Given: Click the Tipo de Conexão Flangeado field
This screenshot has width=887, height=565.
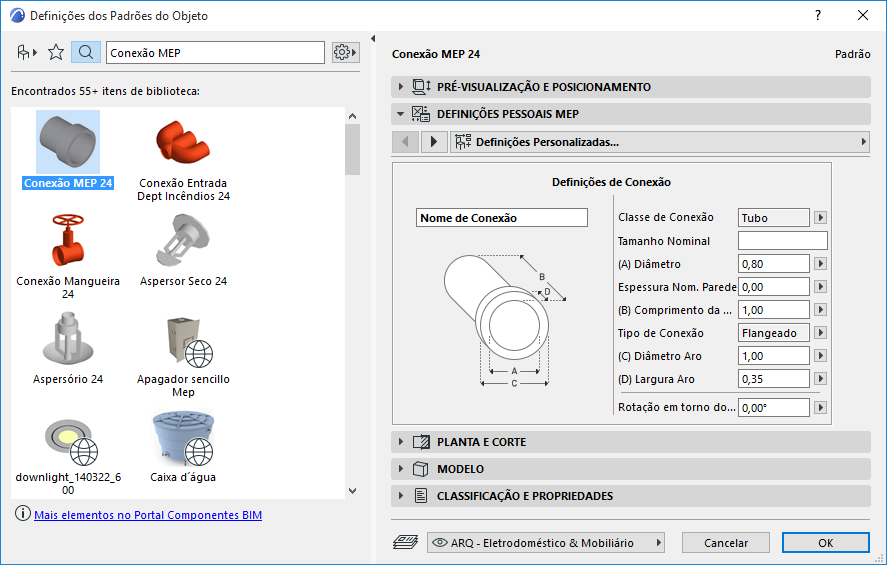Looking at the screenshot, I should [x=773, y=333].
